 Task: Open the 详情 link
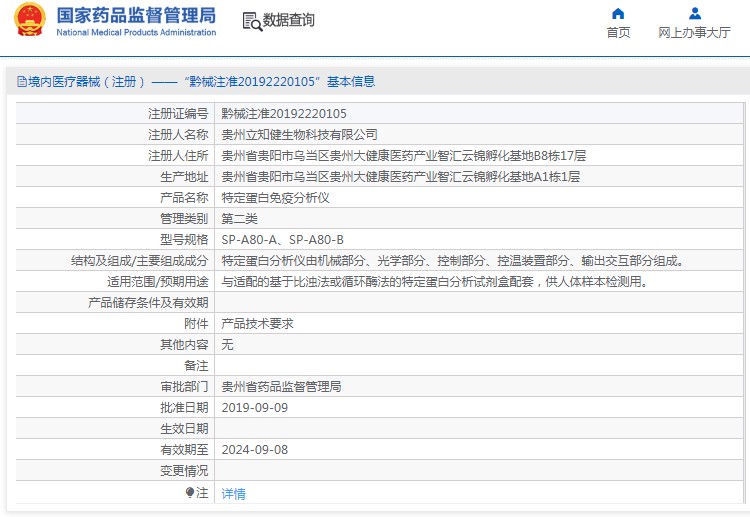(x=233, y=493)
